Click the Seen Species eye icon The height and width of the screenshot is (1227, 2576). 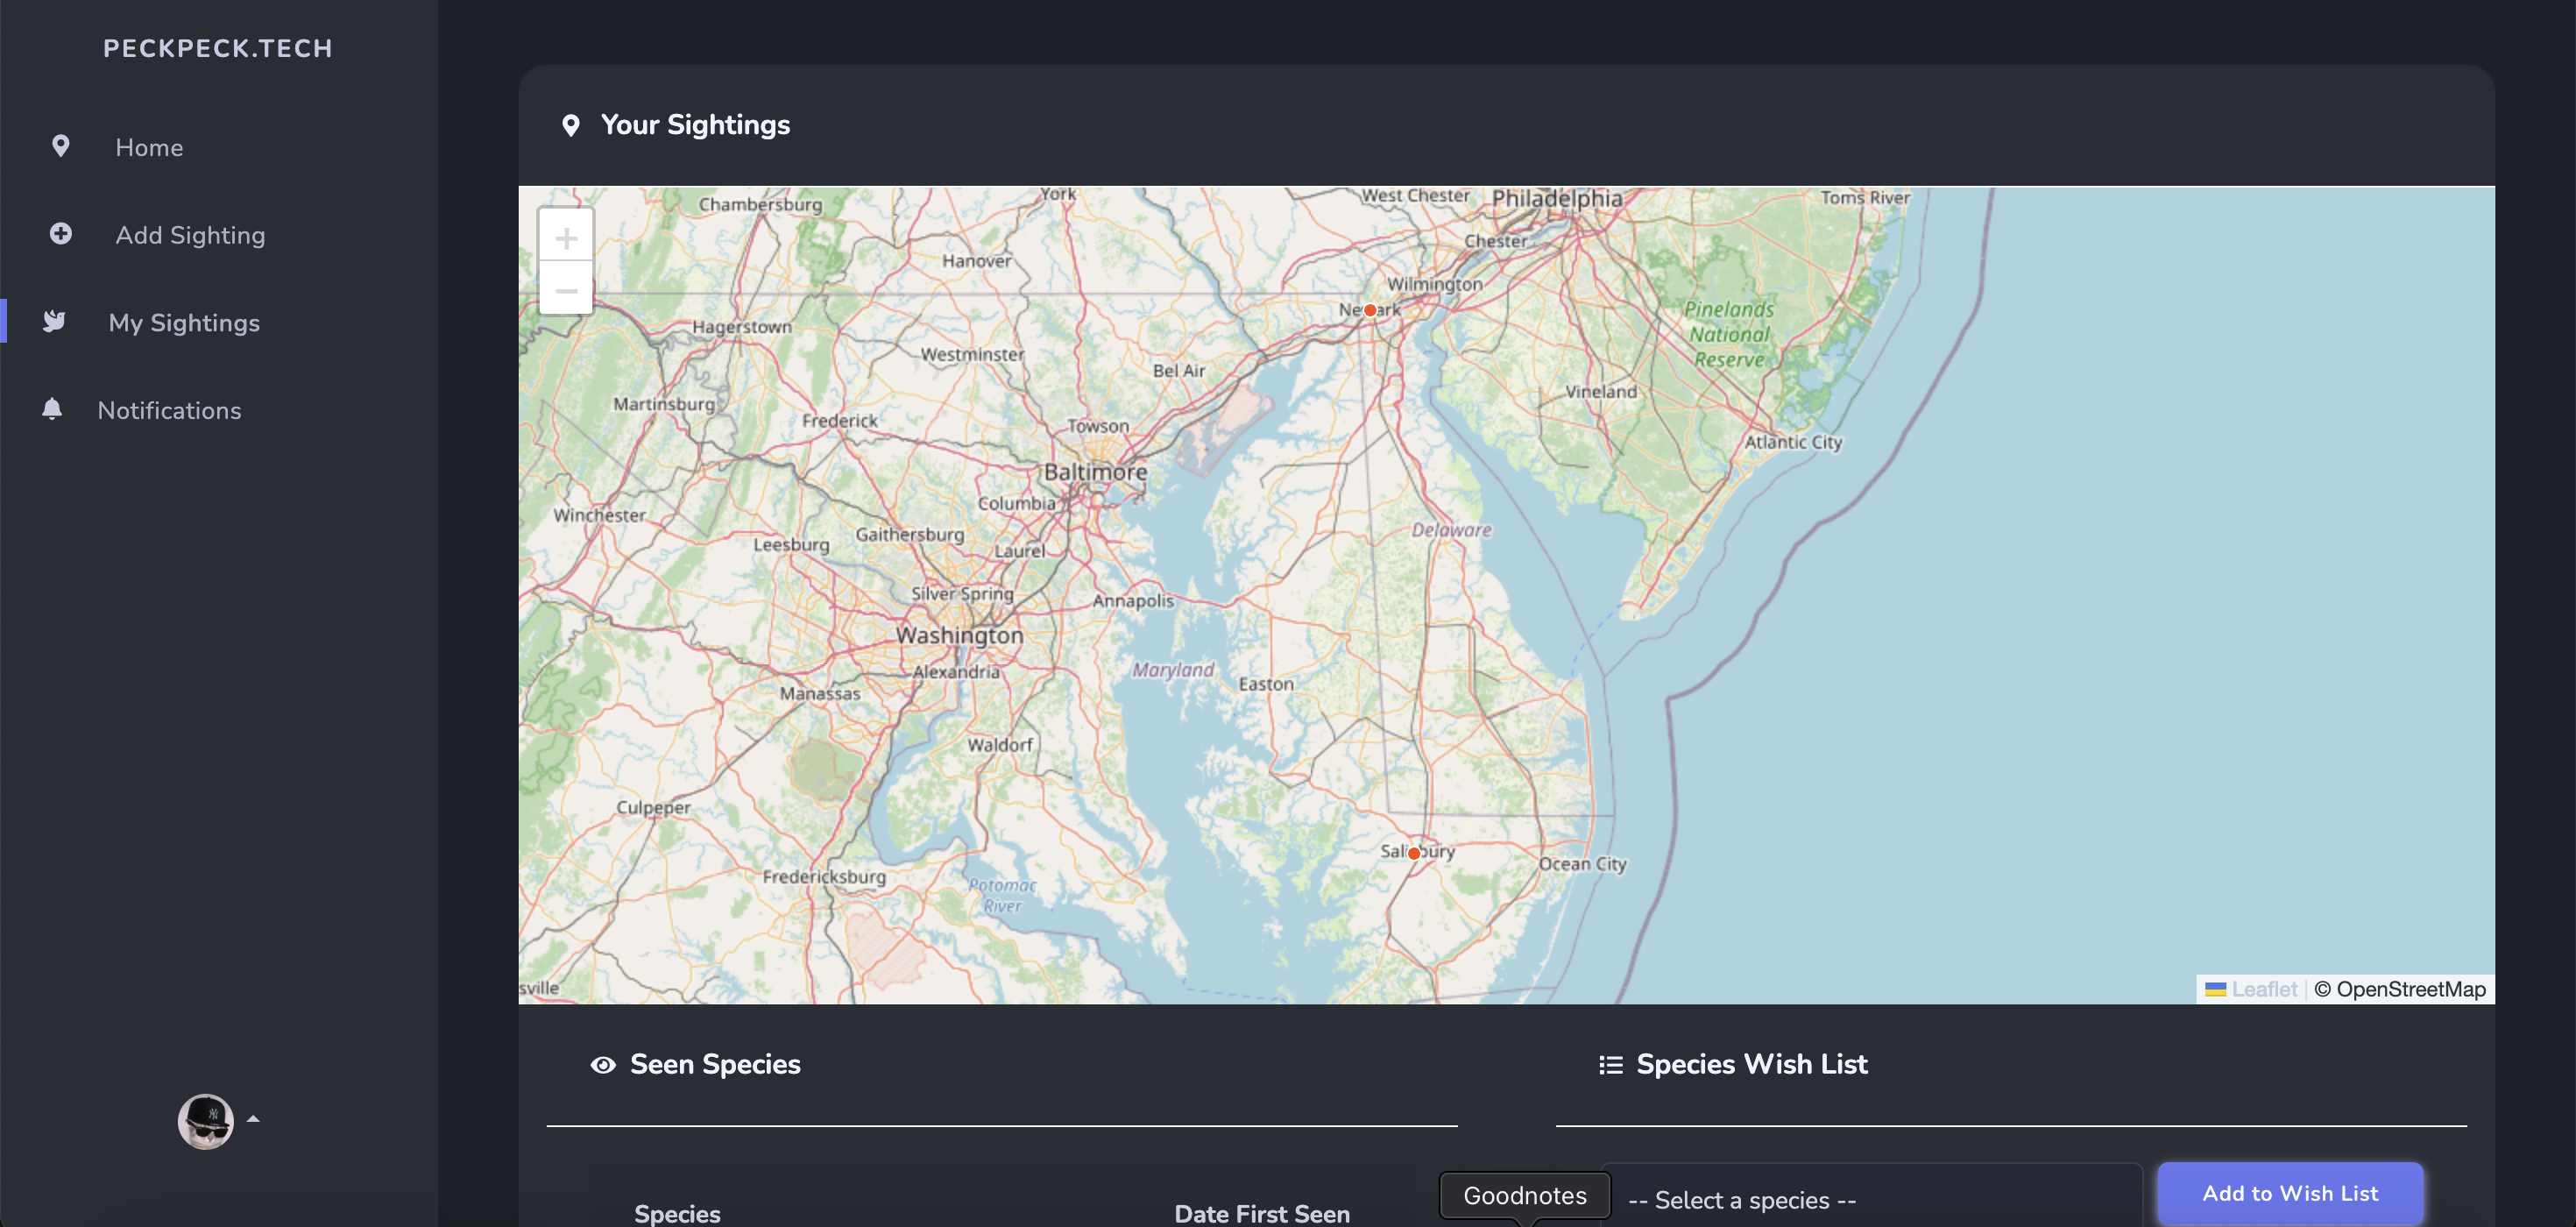point(603,1065)
